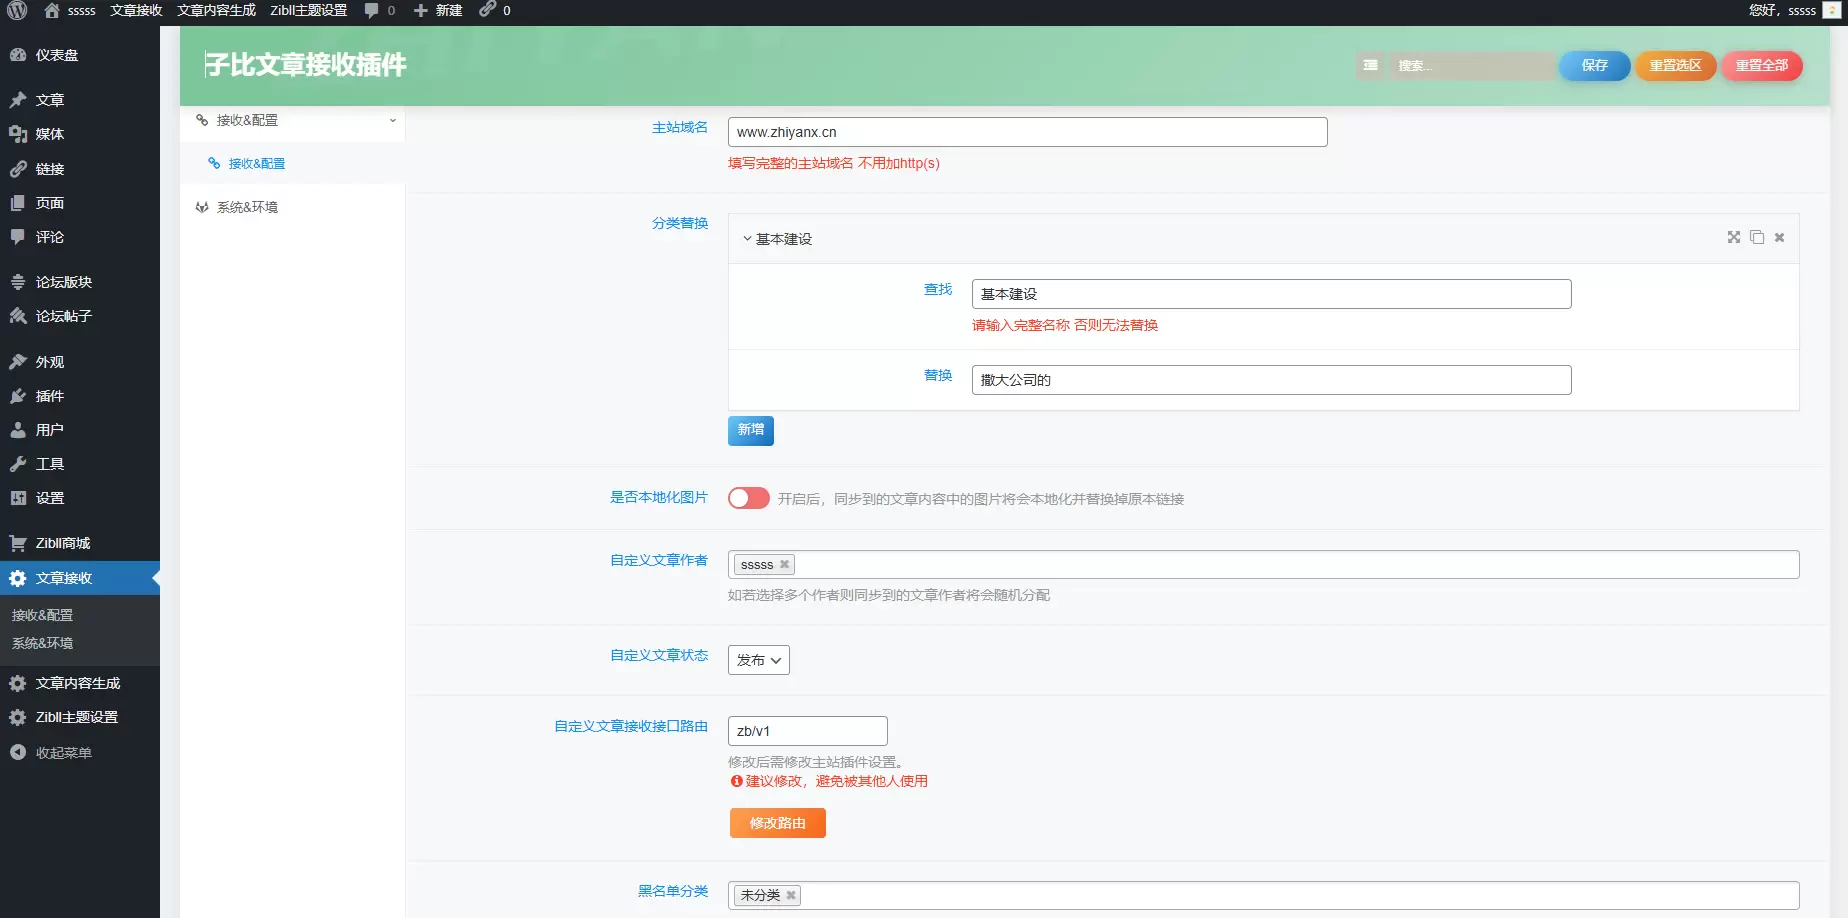Remove the 基本建设 replace item

point(1779,237)
